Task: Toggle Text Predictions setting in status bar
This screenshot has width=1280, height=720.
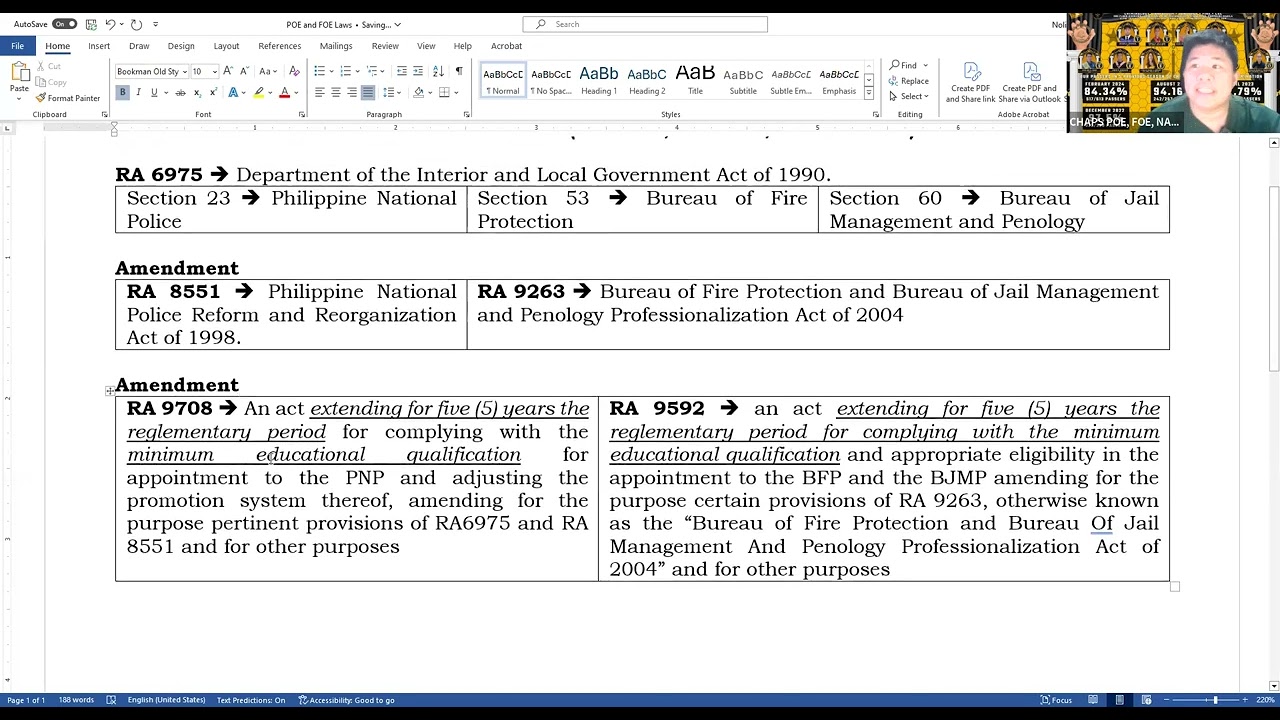Action: [x=251, y=700]
